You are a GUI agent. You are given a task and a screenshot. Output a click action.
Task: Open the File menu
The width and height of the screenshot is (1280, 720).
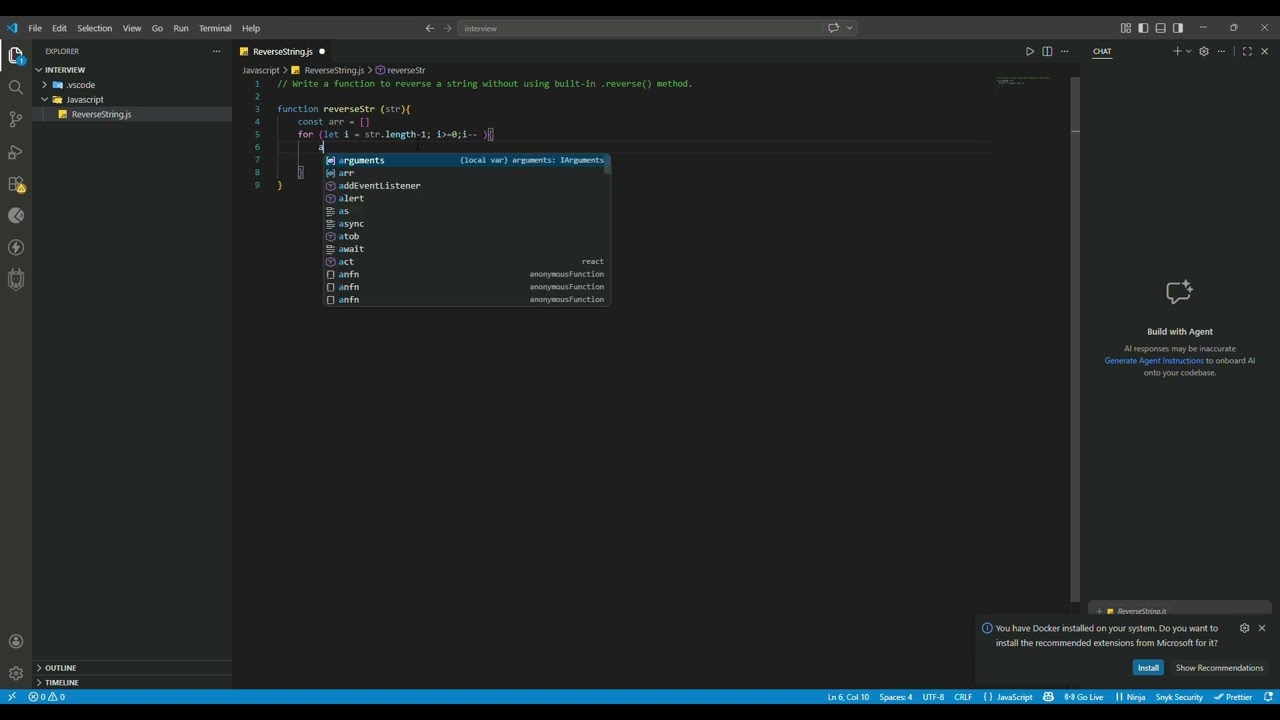tap(35, 28)
